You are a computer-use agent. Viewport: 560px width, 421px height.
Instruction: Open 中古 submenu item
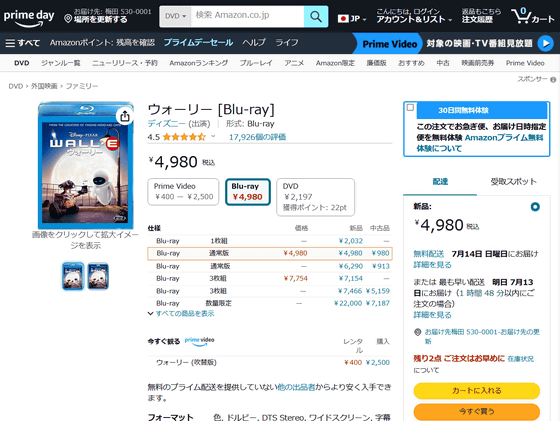pos(443,63)
